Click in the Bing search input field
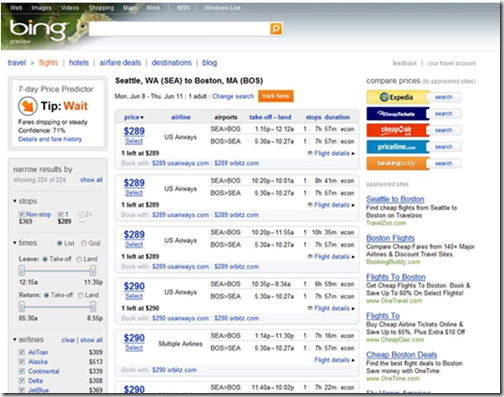504x397 pixels. 179,29
